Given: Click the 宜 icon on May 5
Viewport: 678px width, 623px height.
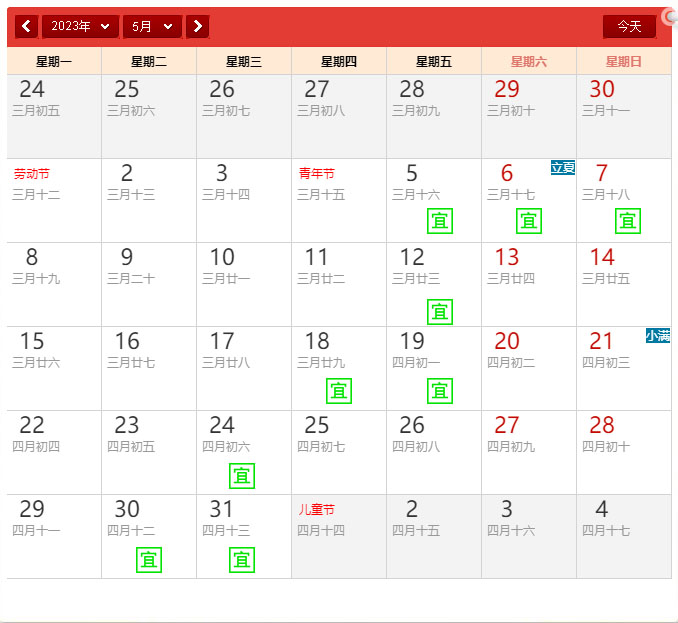Looking at the screenshot, I should click(440, 221).
